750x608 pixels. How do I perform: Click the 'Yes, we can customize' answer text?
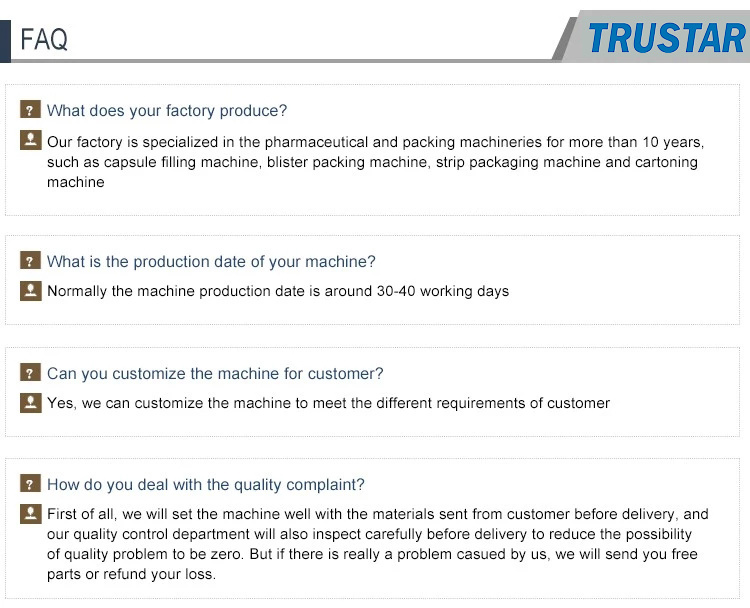[x=328, y=403]
